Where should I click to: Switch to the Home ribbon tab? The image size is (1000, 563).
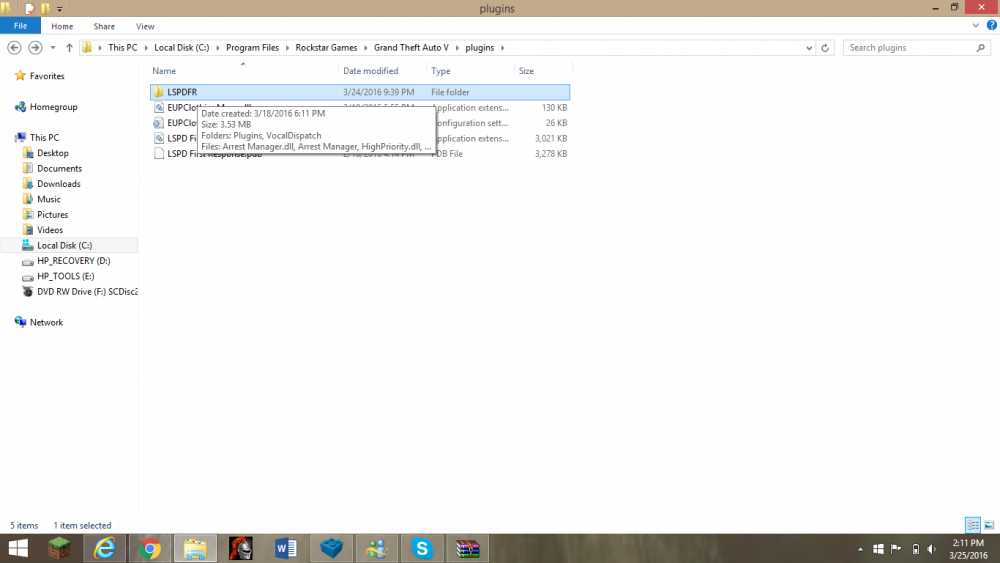click(62, 26)
